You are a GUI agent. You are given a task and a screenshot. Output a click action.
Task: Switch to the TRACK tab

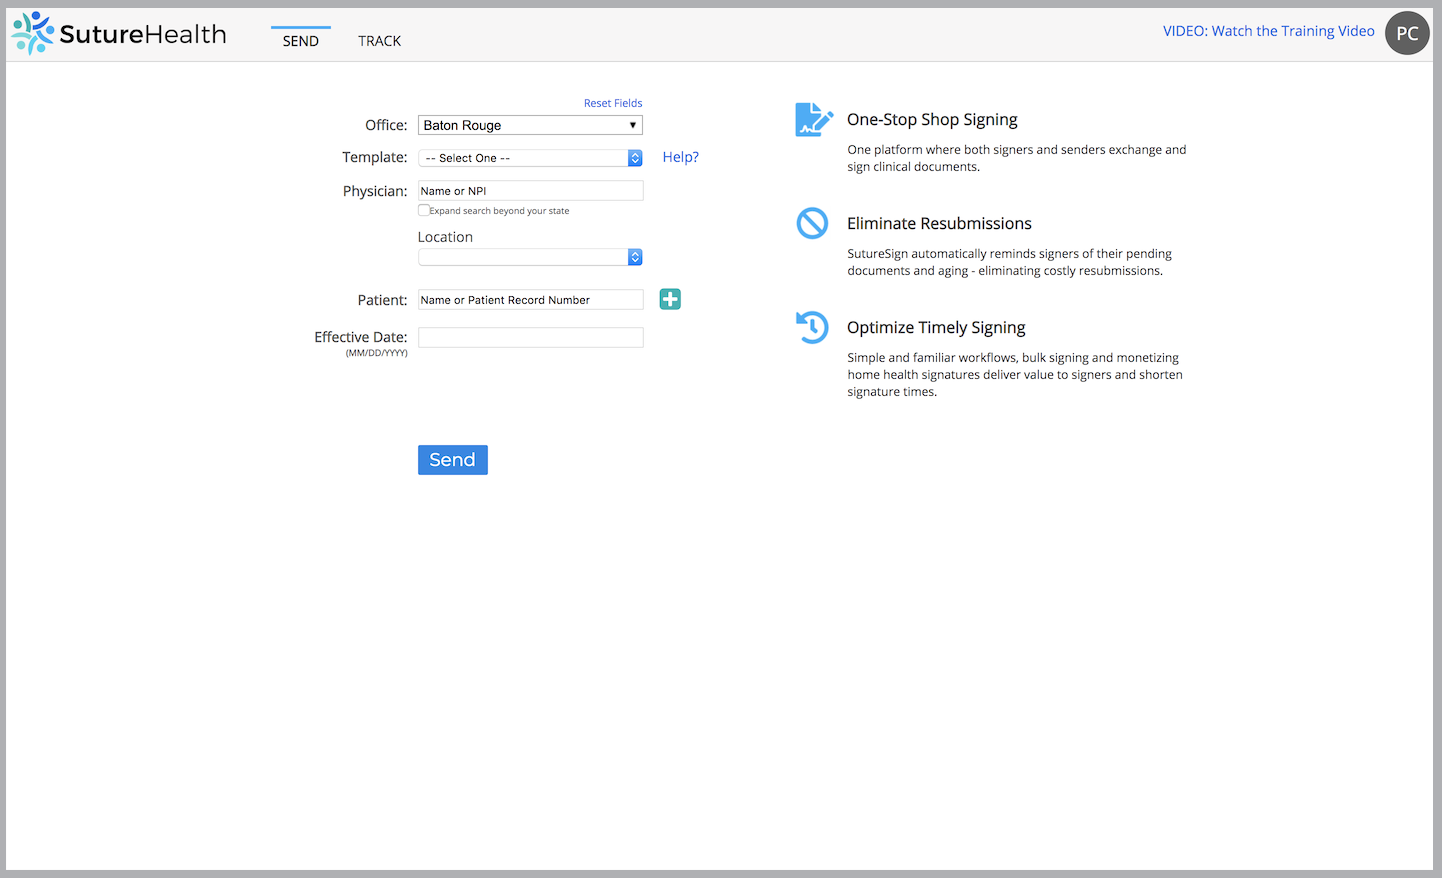point(379,41)
